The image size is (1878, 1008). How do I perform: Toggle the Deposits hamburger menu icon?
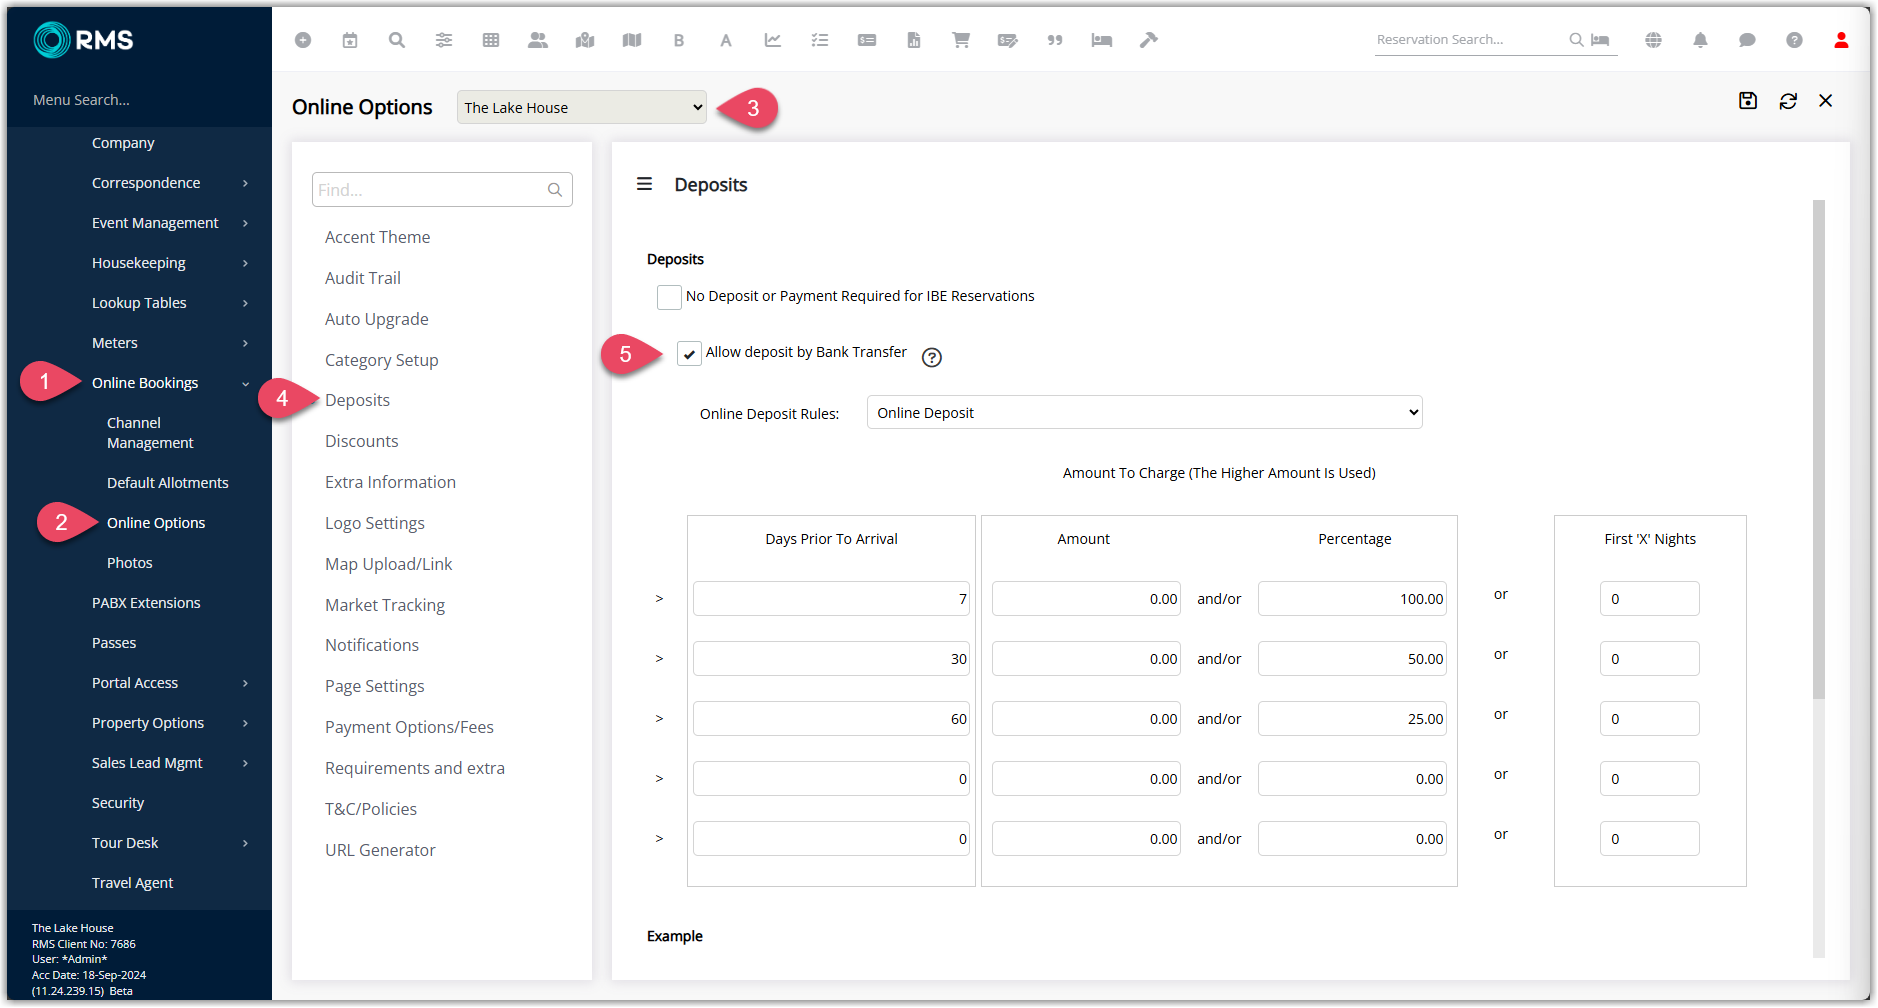[x=645, y=184]
